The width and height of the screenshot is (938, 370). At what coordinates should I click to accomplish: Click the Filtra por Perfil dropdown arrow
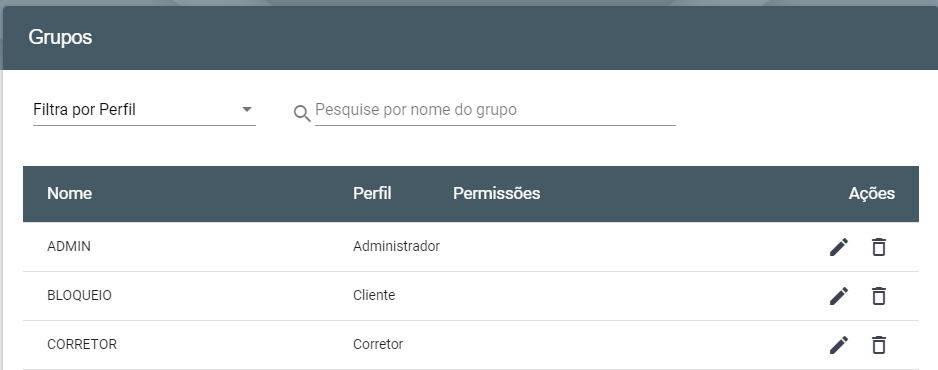pyautogui.click(x=246, y=110)
